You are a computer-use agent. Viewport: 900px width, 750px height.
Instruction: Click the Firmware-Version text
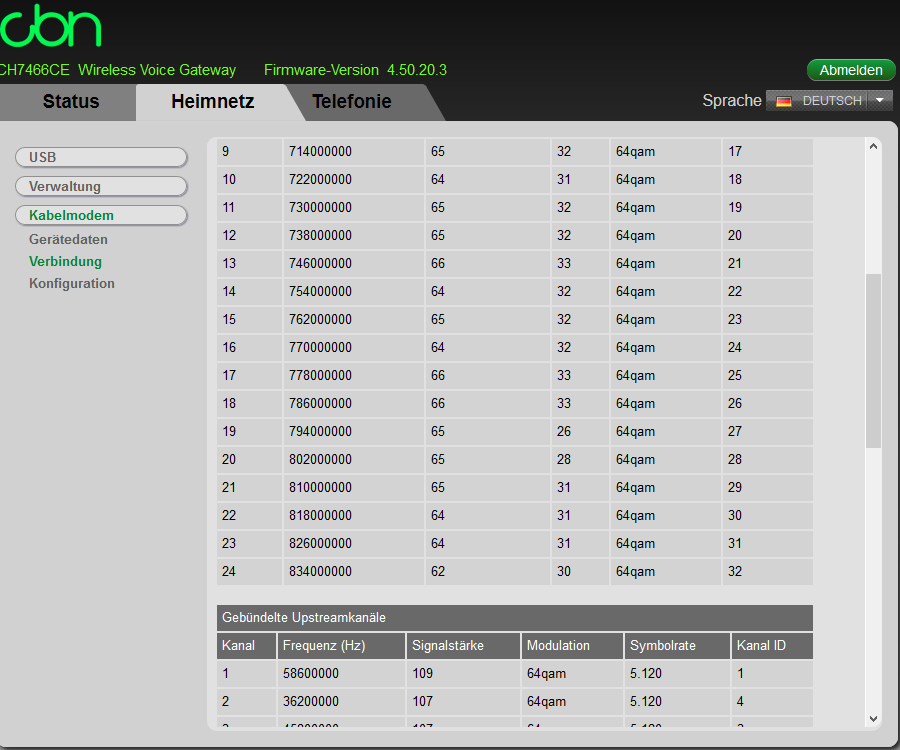pos(321,70)
